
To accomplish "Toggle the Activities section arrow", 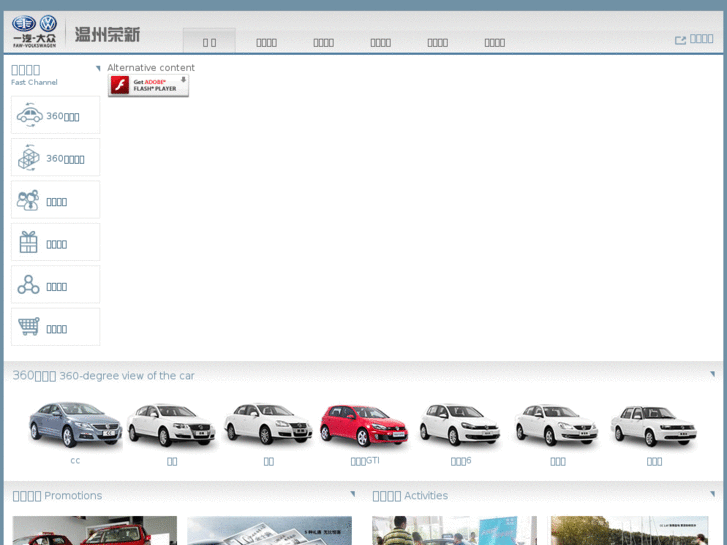I will 712,494.
